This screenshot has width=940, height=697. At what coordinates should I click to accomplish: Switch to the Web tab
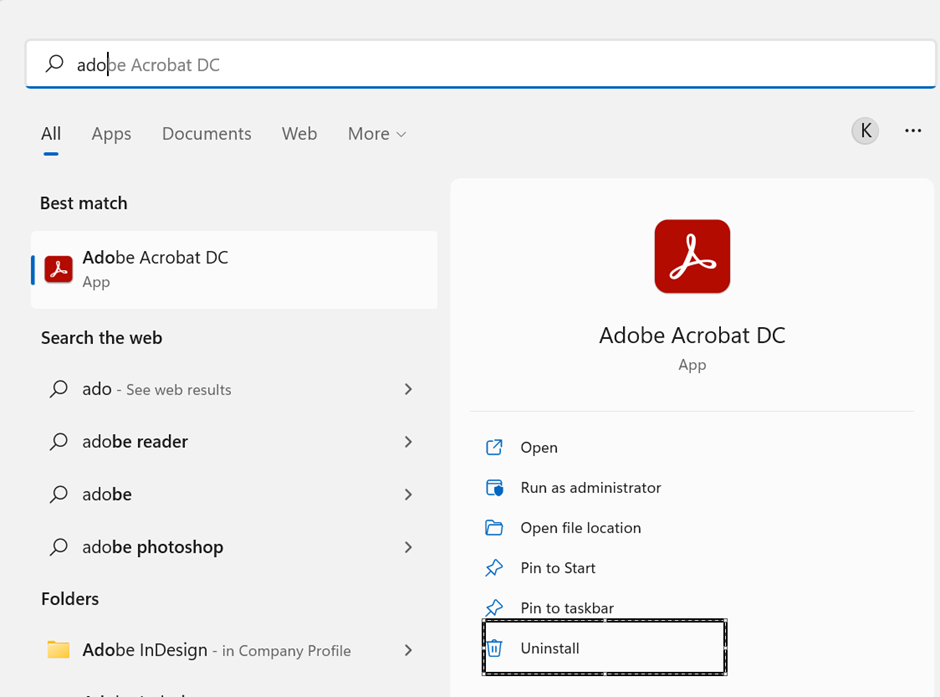point(299,134)
